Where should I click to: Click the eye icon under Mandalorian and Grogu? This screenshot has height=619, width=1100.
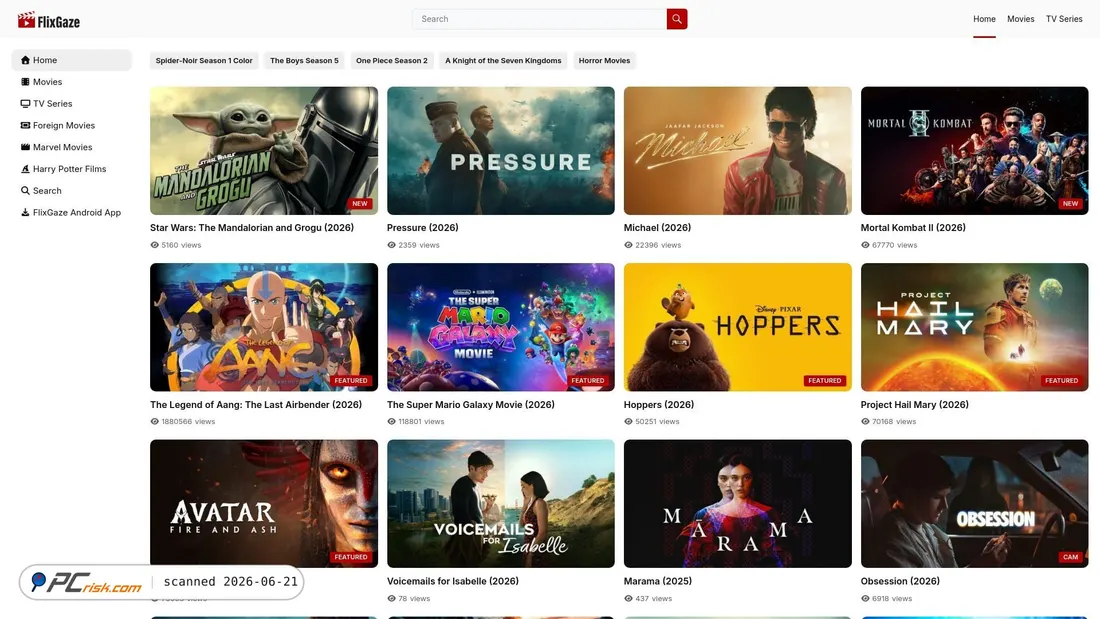pyautogui.click(x=154, y=245)
